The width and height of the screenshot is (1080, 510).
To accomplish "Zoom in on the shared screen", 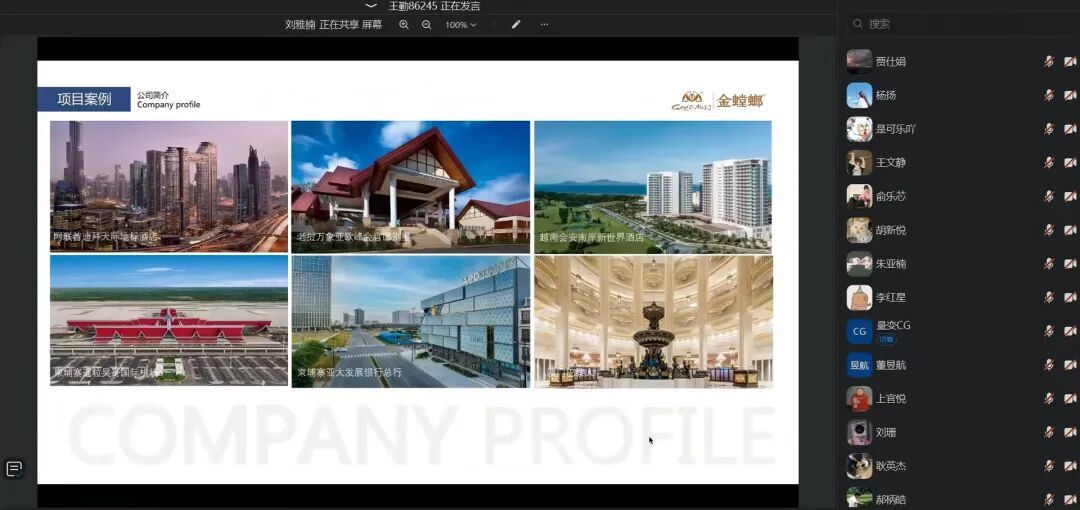I will tap(404, 25).
